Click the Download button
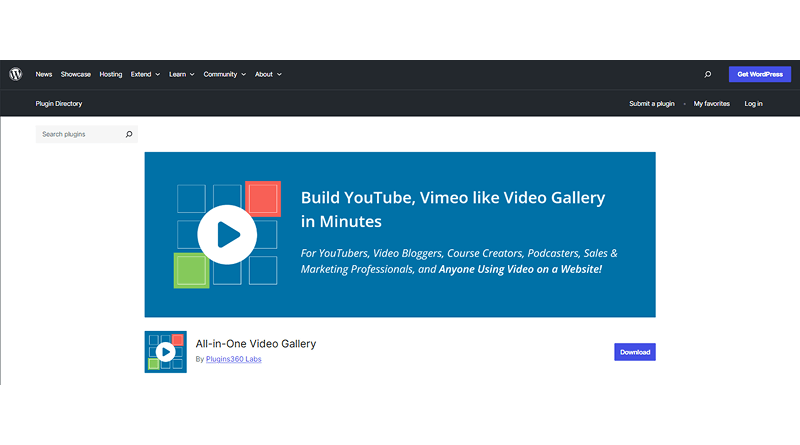Image resolution: width=800 pixels, height=445 pixels. point(635,352)
